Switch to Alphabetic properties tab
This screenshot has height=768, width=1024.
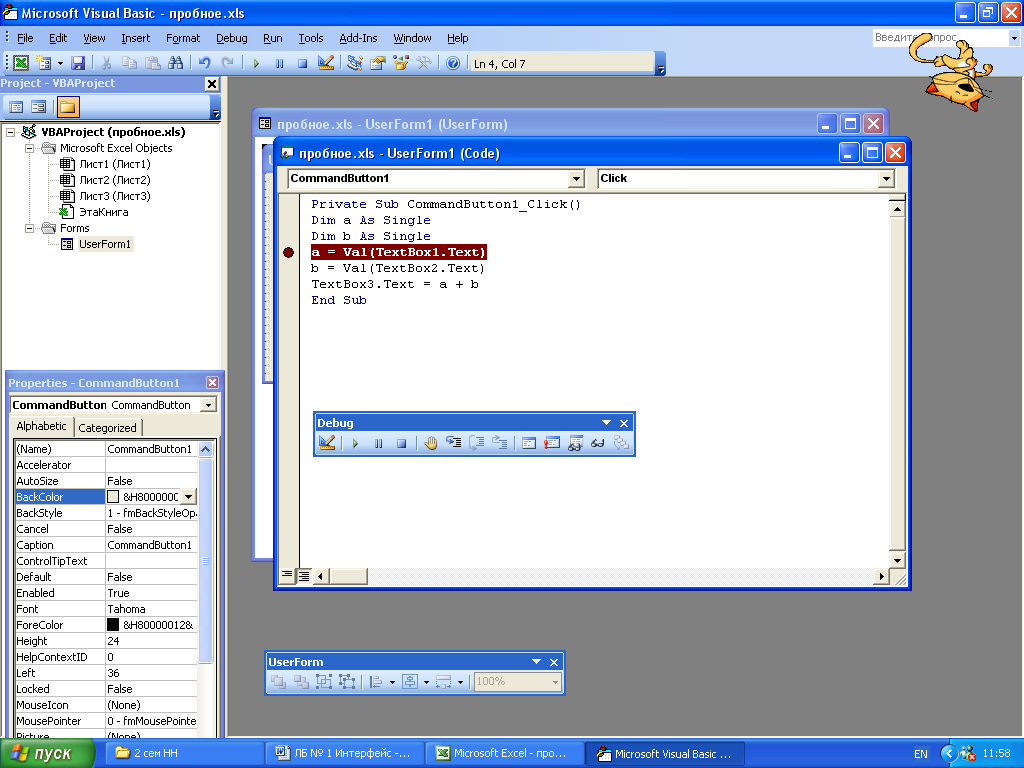[x=41, y=426]
